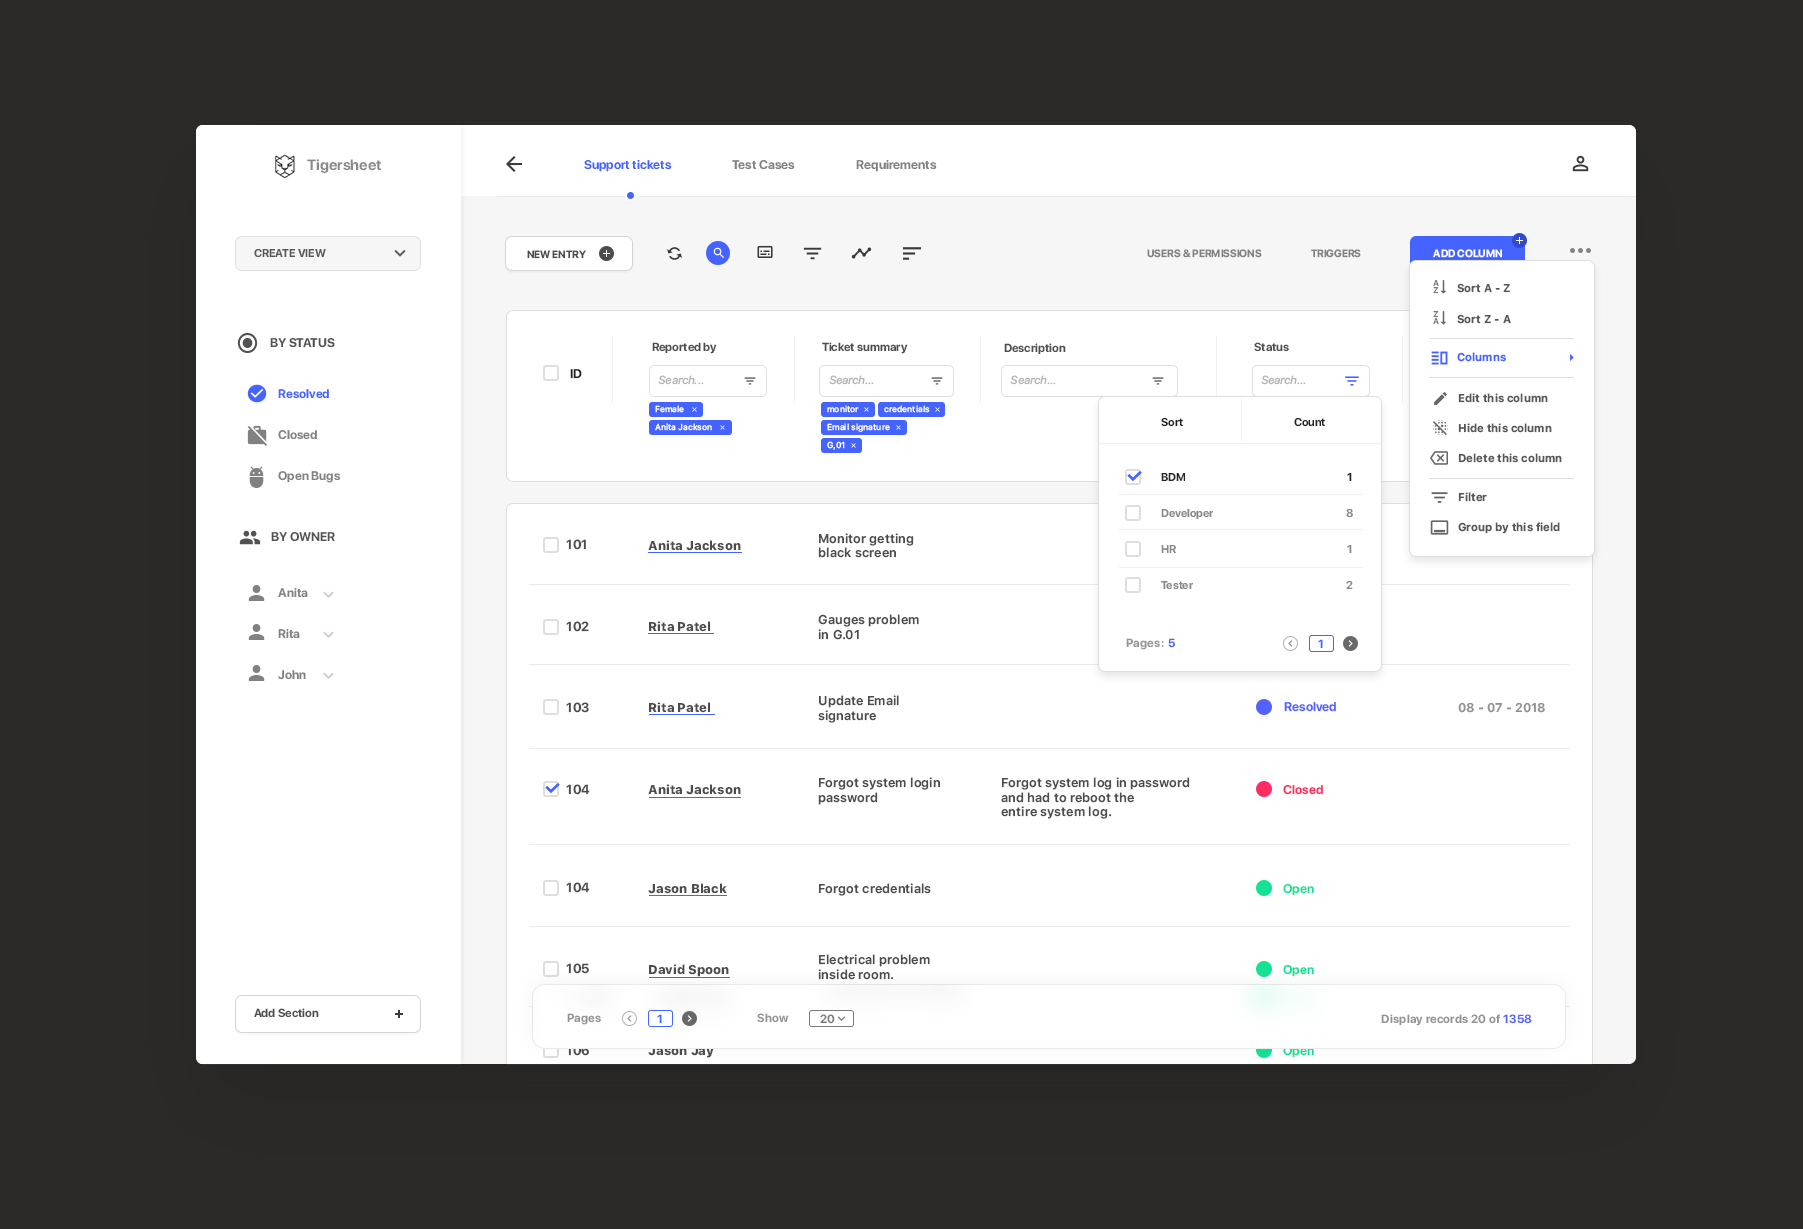
Task: Expand the Columns submenu
Action: 1502,358
